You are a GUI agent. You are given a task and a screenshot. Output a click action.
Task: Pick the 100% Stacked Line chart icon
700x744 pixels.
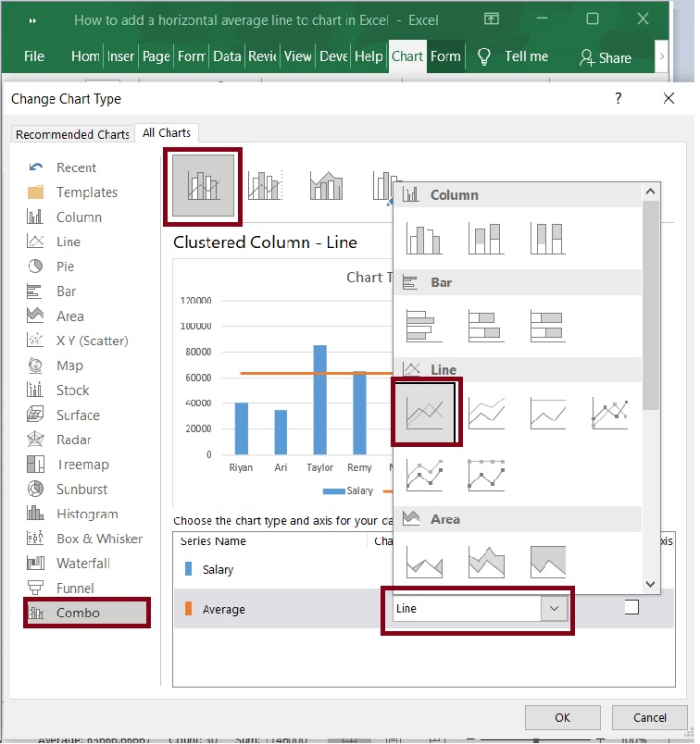click(x=548, y=413)
